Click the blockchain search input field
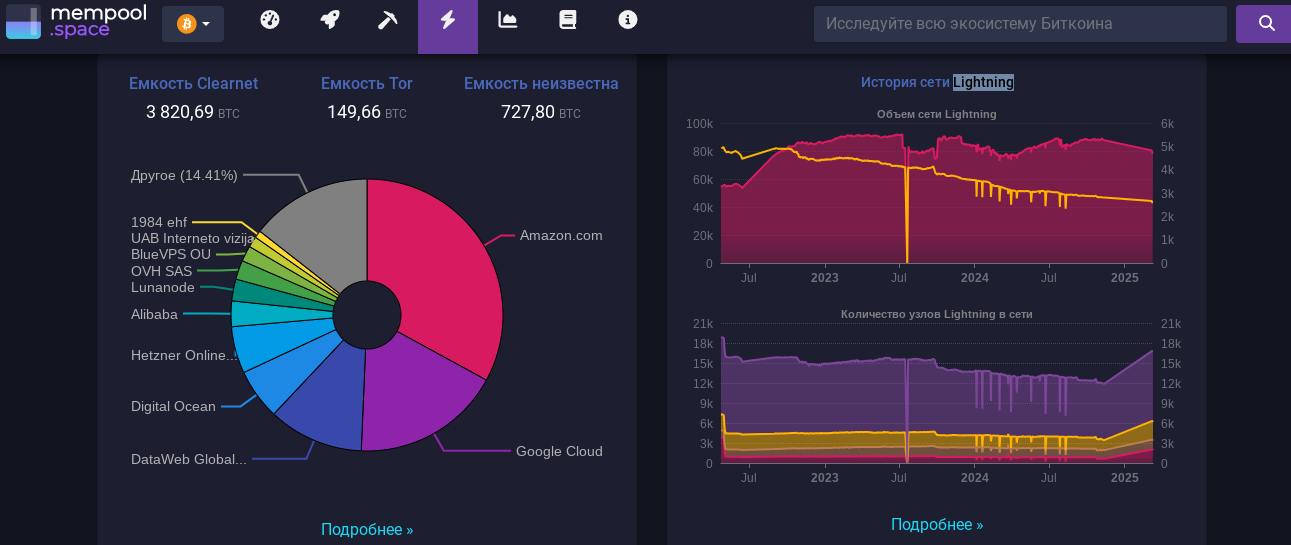 [1020, 24]
